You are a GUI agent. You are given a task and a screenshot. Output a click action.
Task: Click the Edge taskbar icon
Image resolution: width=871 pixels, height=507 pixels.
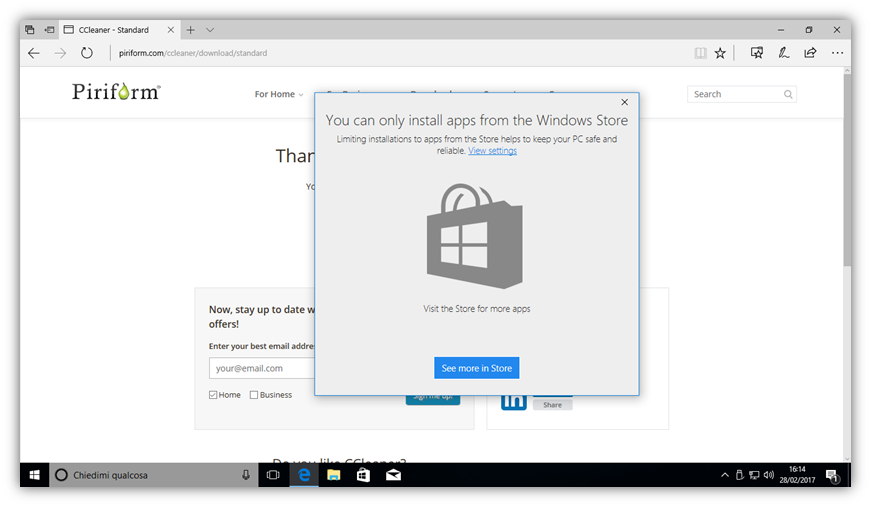point(304,475)
